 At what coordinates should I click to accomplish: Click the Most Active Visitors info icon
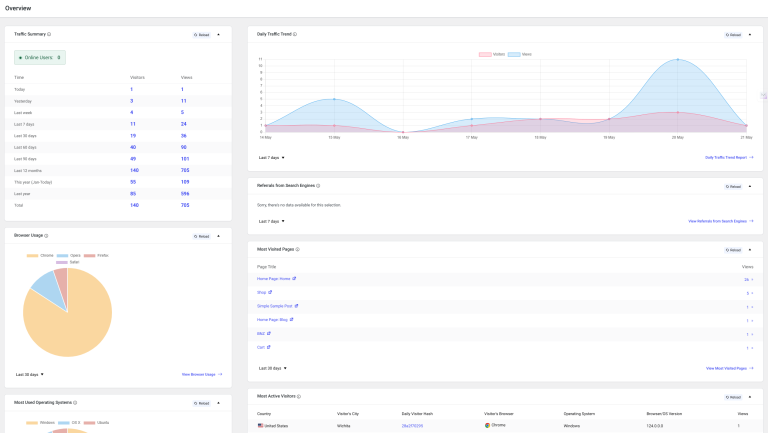[299, 396]
